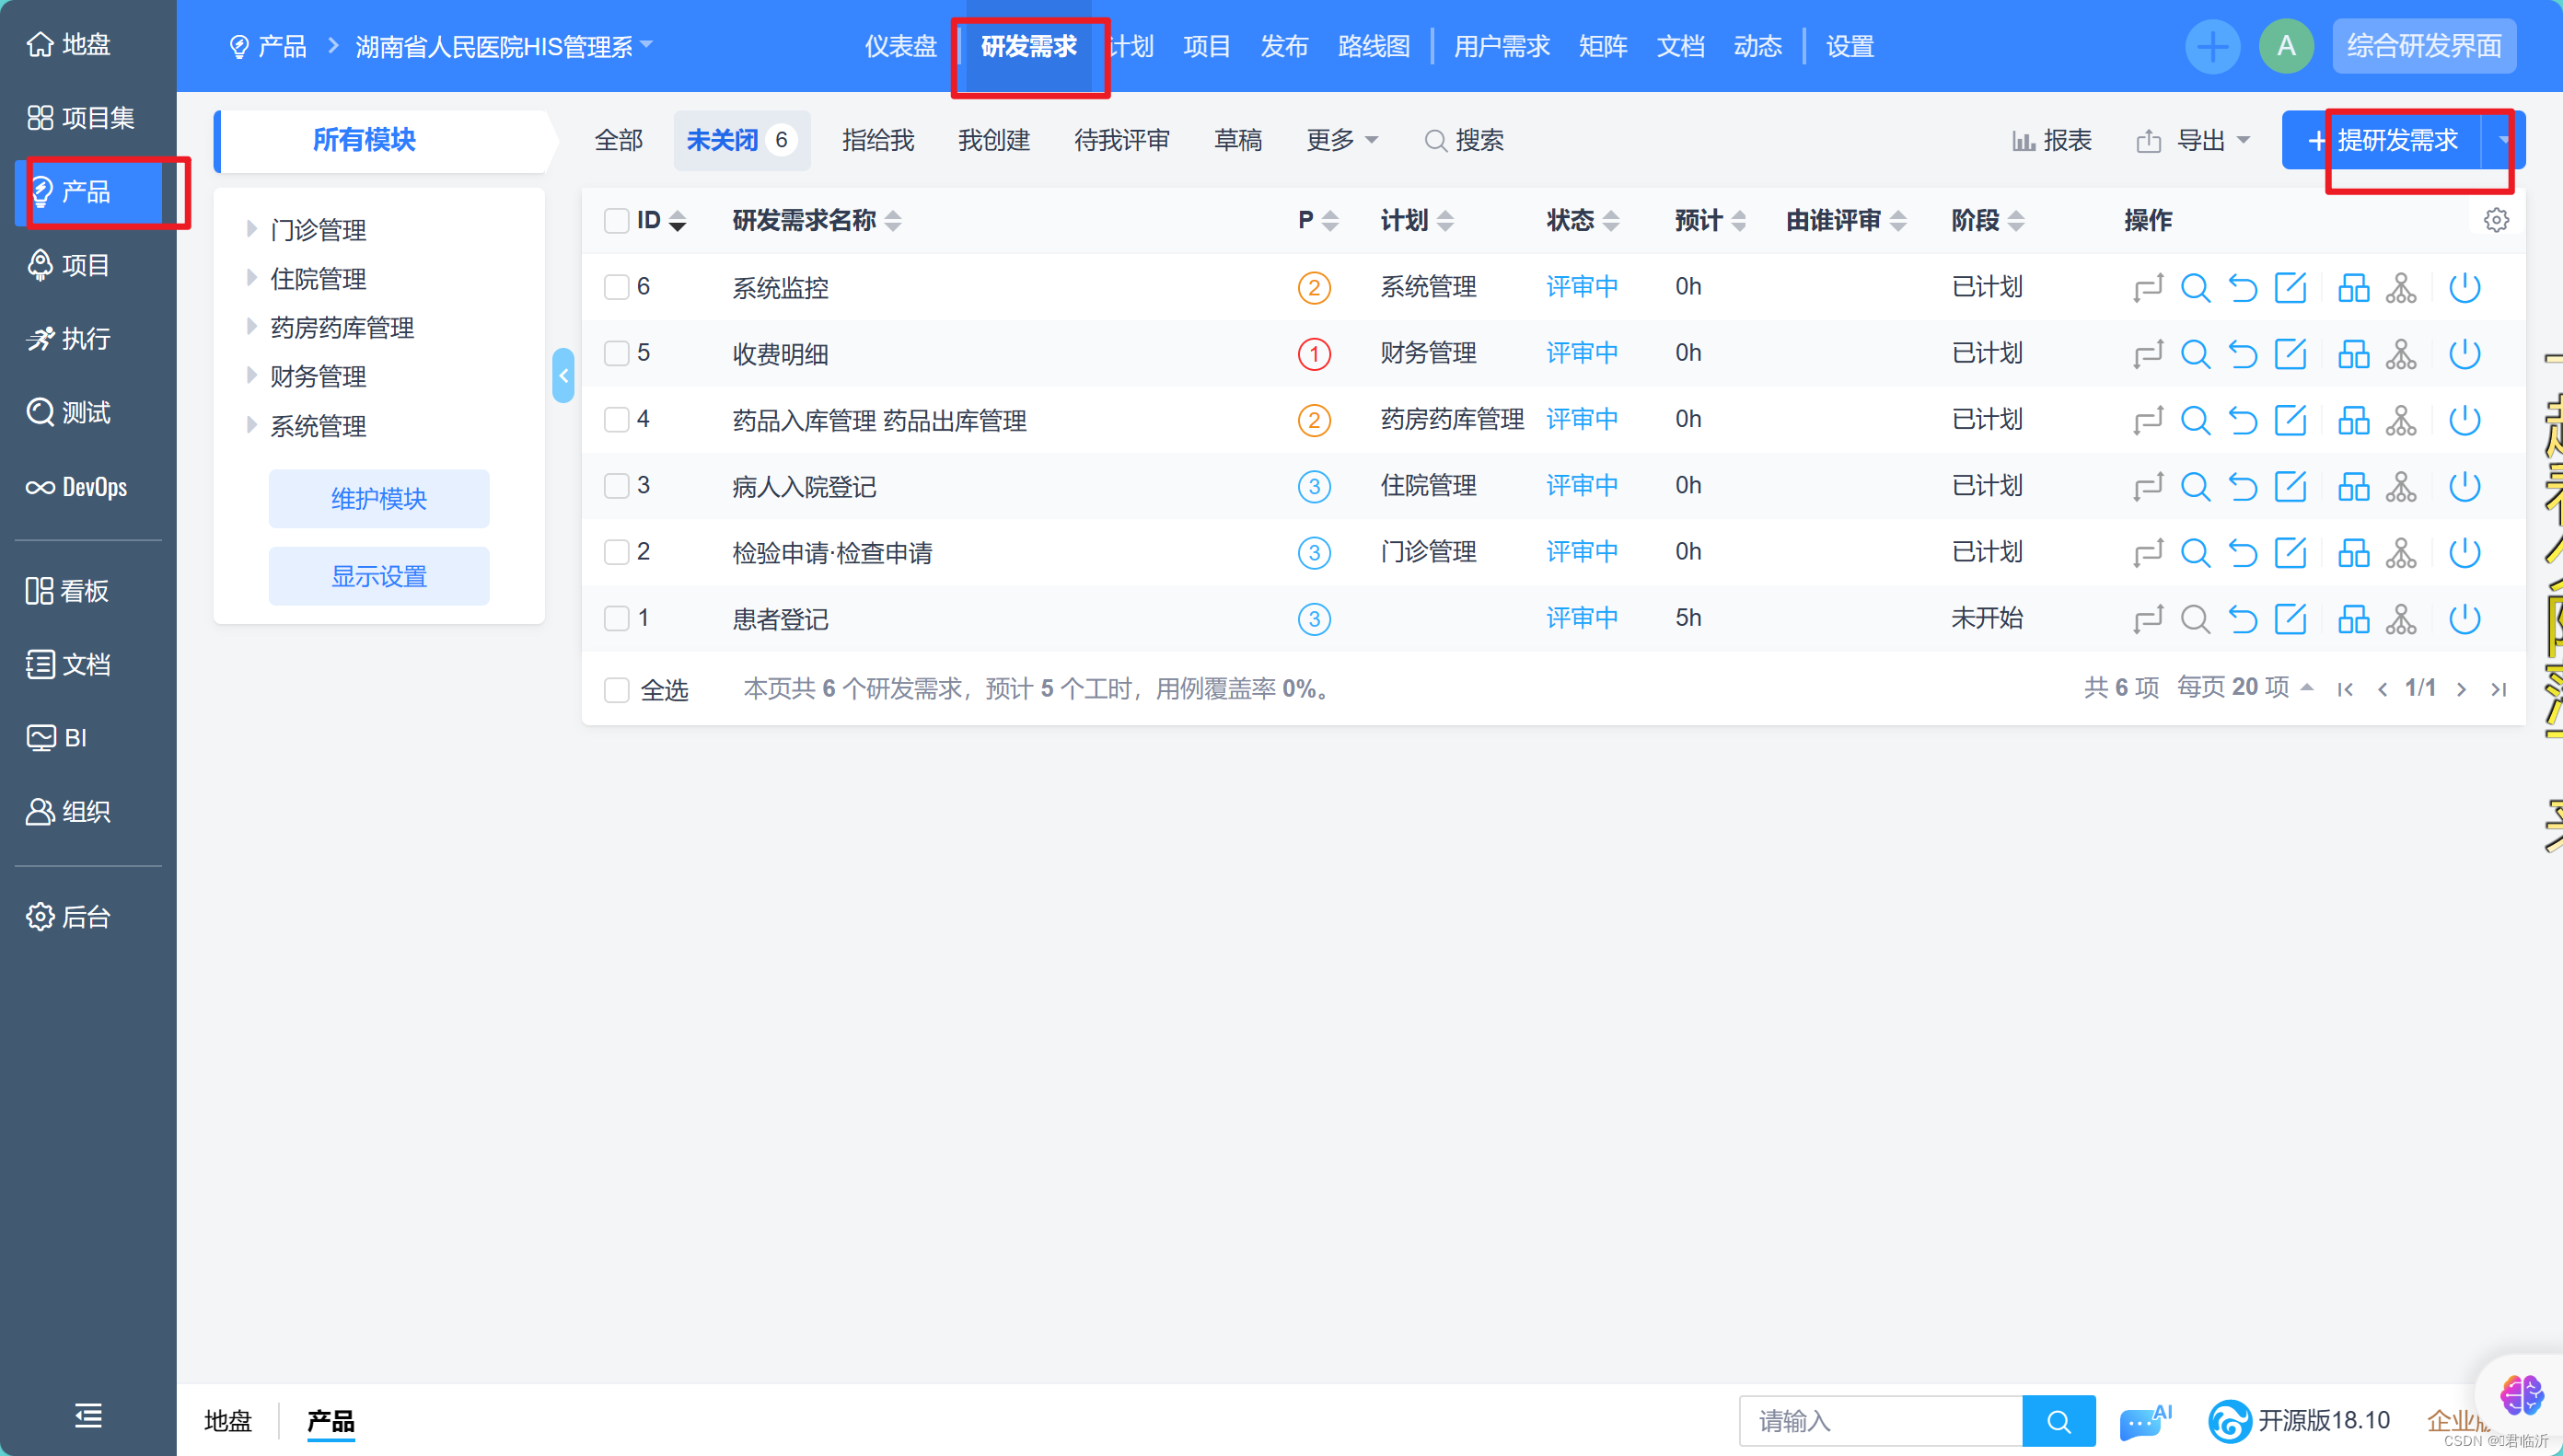Click the AI chat icon in bottom bar
Viewport: 2563px width, 1456px height.
(x=2144, y=1421)
